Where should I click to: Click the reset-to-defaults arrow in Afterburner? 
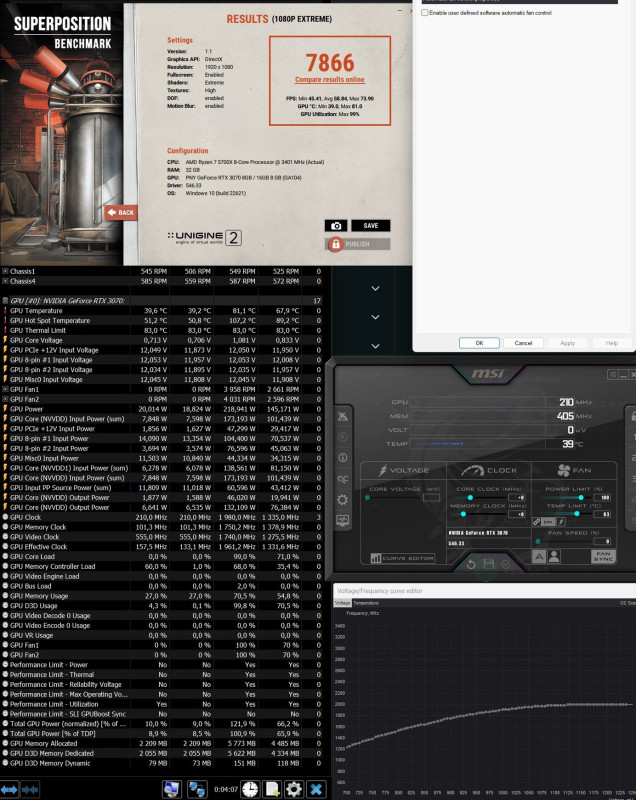coord(471,564)
